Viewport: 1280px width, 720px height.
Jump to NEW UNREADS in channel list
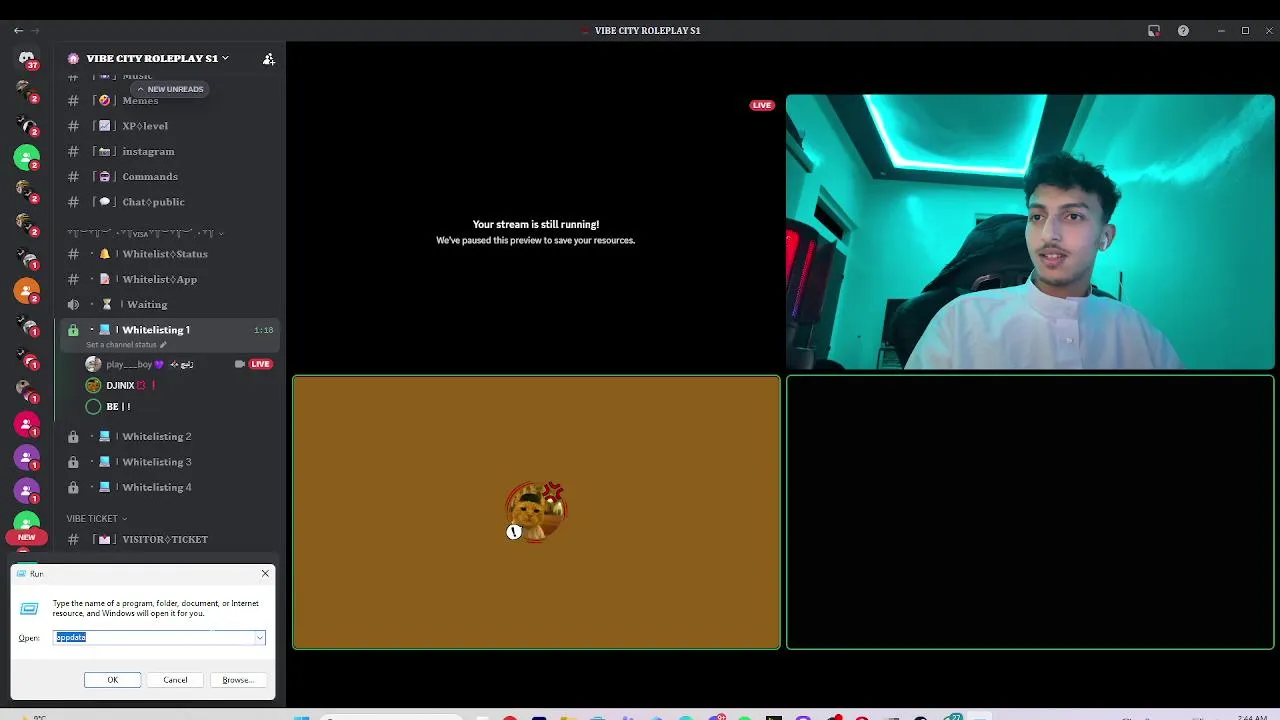pos(170,89)
